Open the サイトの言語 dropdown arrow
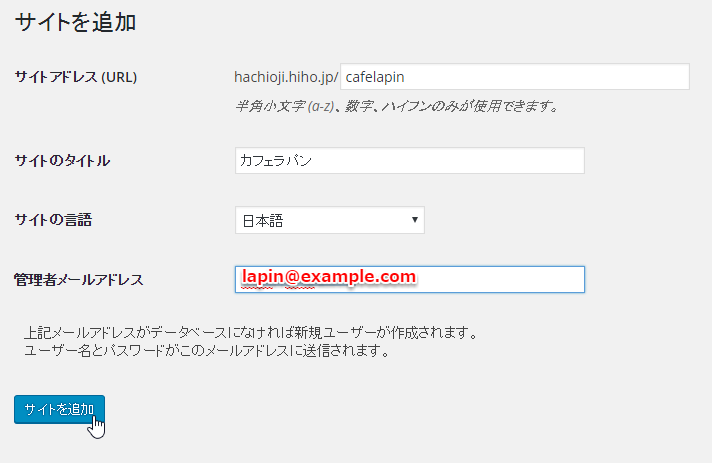The width and height of the screenshot is (712, 463). pyautogui.click(x=414, y=220)
